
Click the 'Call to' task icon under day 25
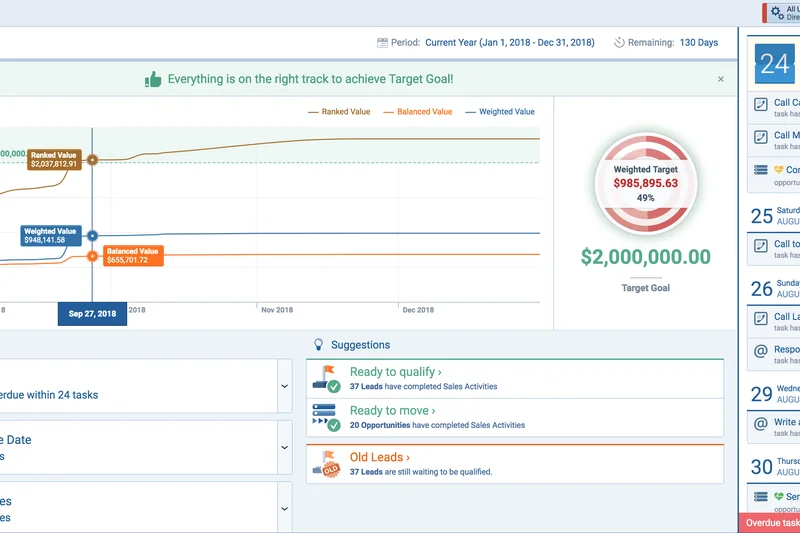(761, 246)
